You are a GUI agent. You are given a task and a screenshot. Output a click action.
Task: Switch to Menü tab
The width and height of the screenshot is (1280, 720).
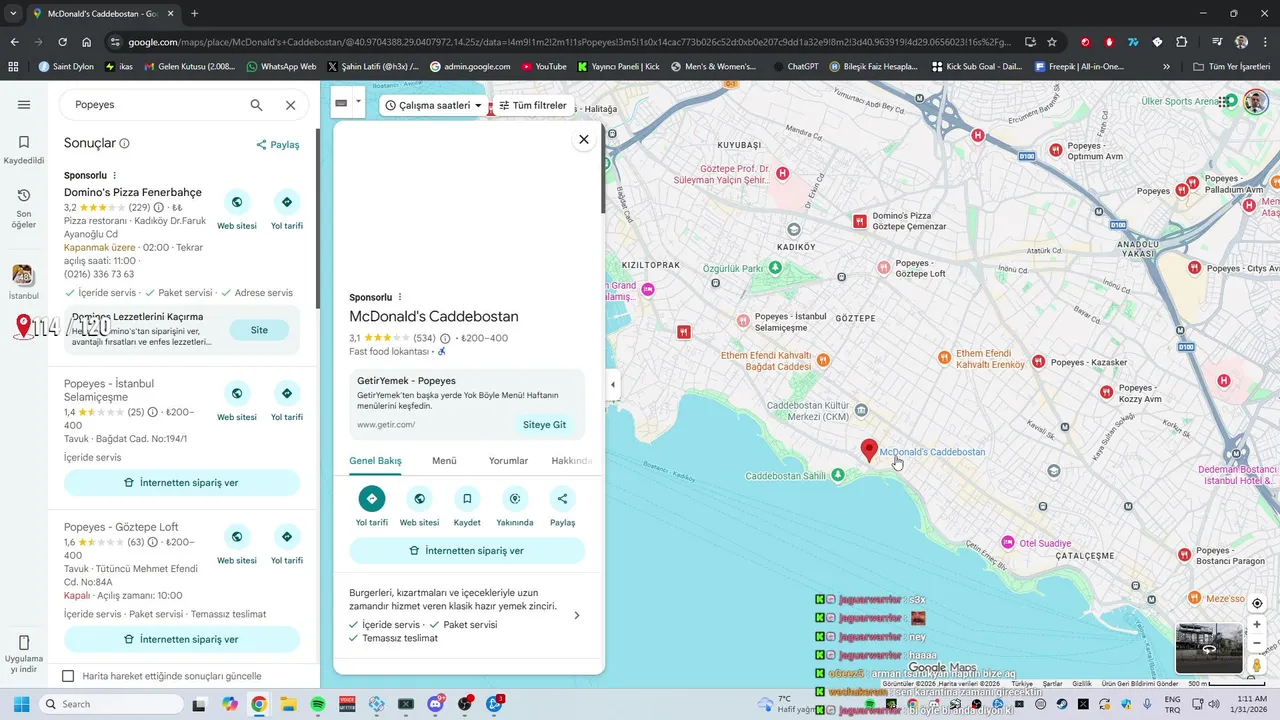(x=444, y=461)
